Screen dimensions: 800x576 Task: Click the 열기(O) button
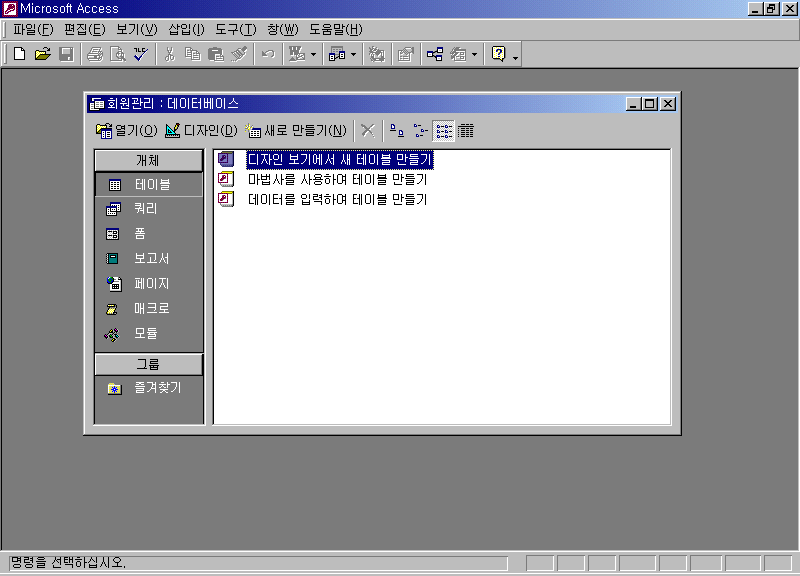coord(127,131)
